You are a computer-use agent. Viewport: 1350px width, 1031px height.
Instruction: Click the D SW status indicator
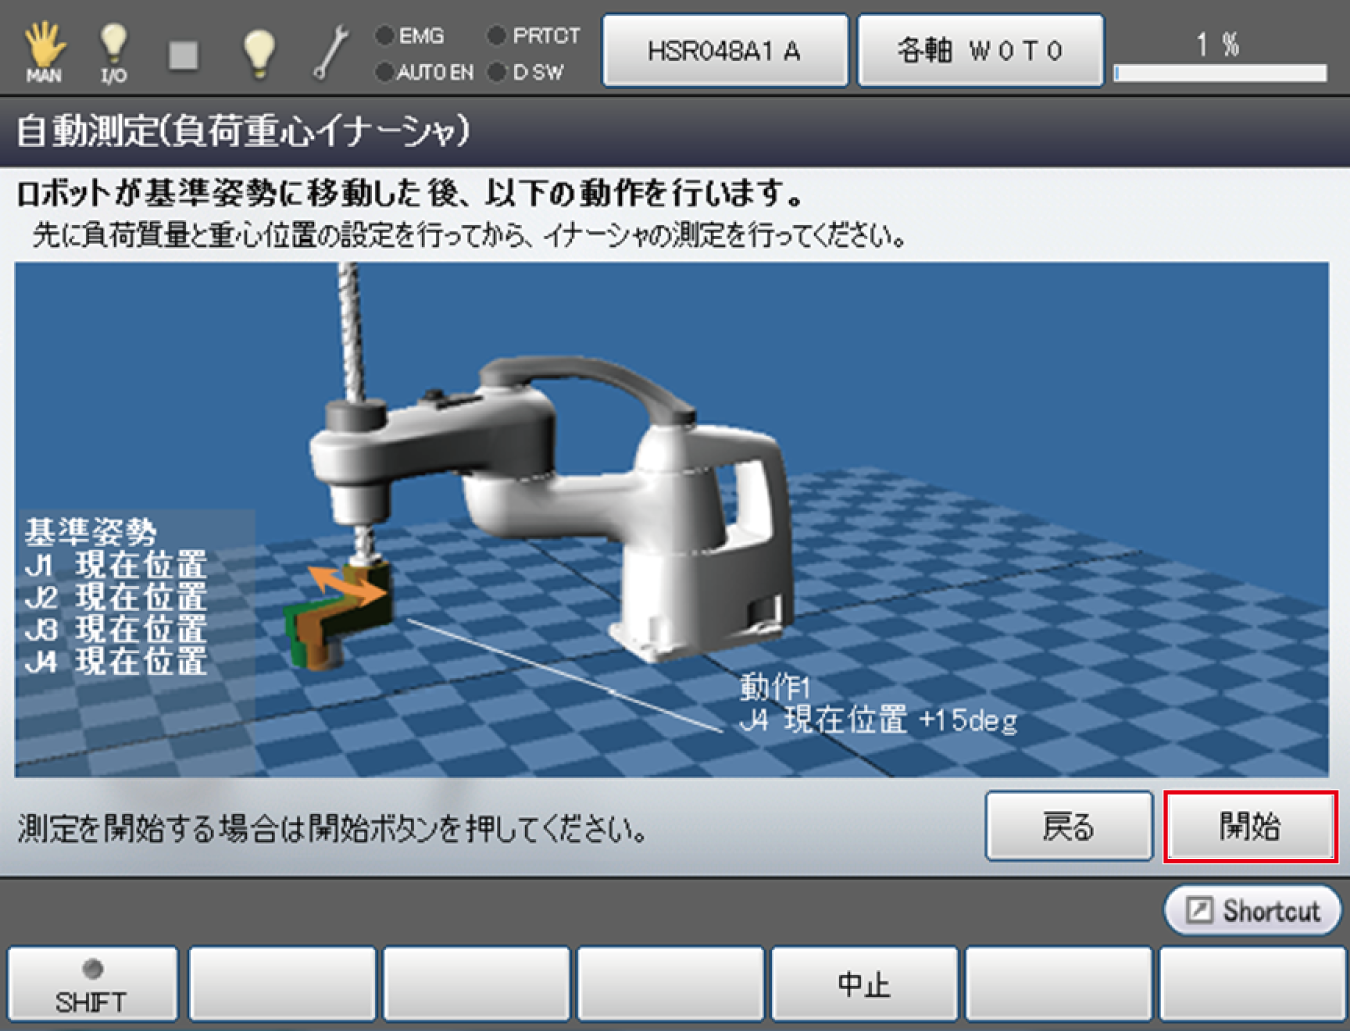click(497, 72)
